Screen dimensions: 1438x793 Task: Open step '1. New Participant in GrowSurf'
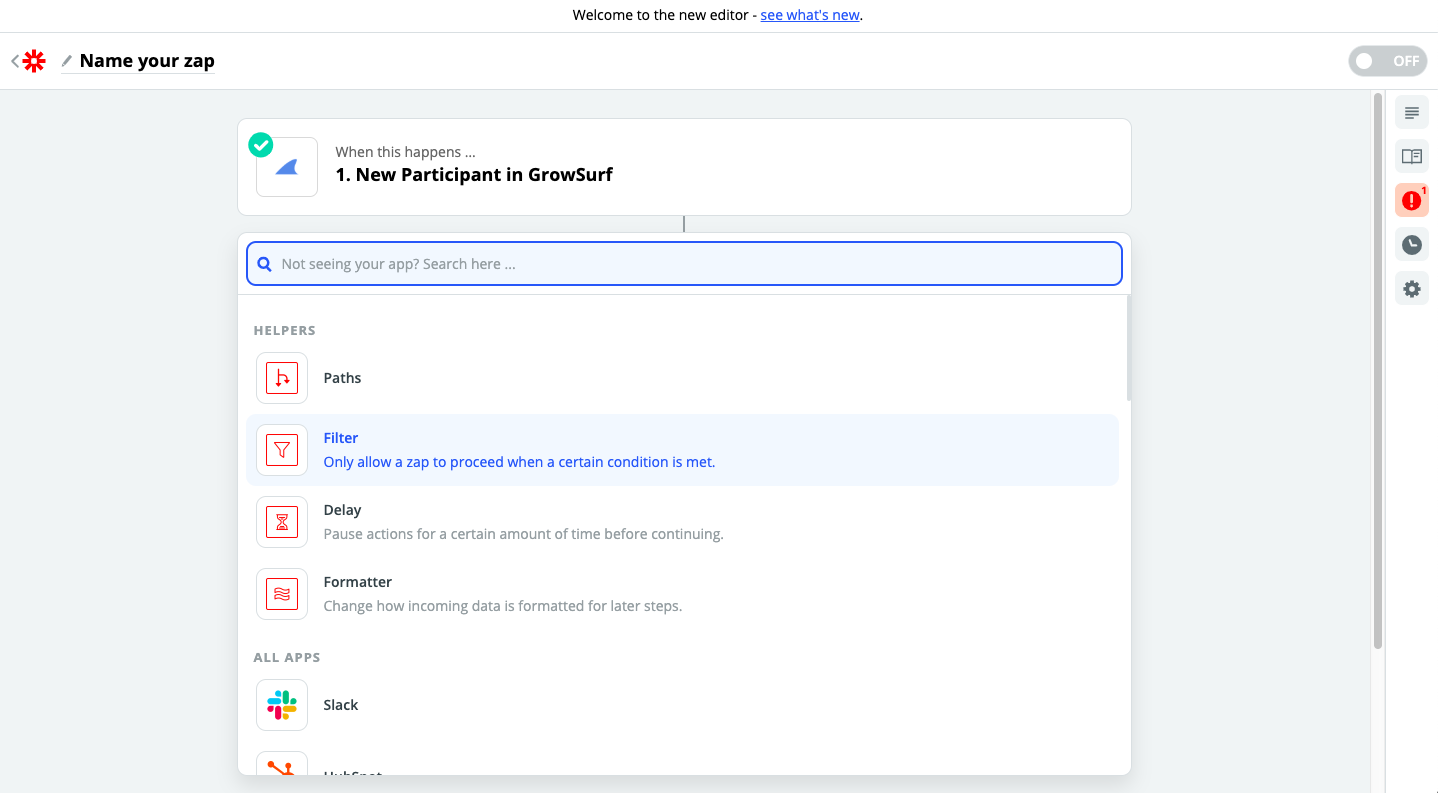coord(684,167)
